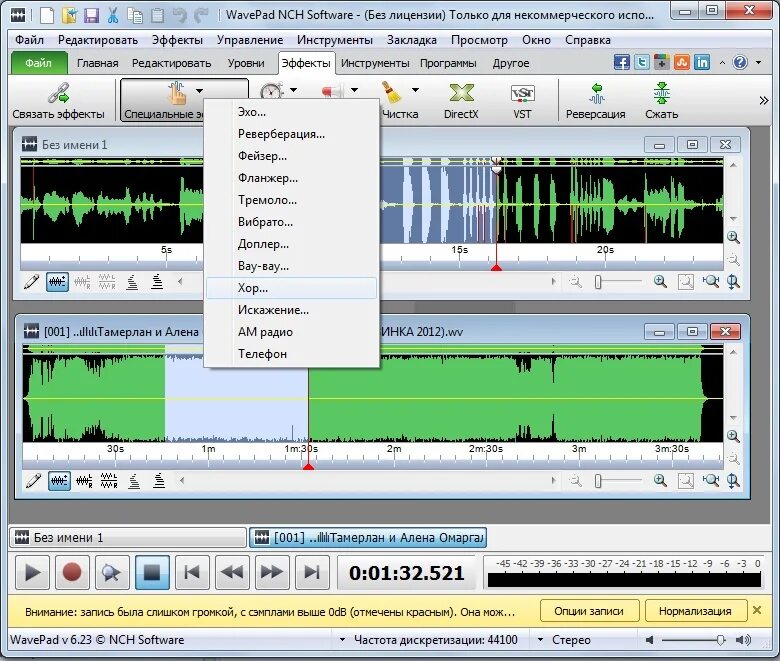Start playback with the Play button
Screen dimensions: 780x661
click(x=32, y=572)
